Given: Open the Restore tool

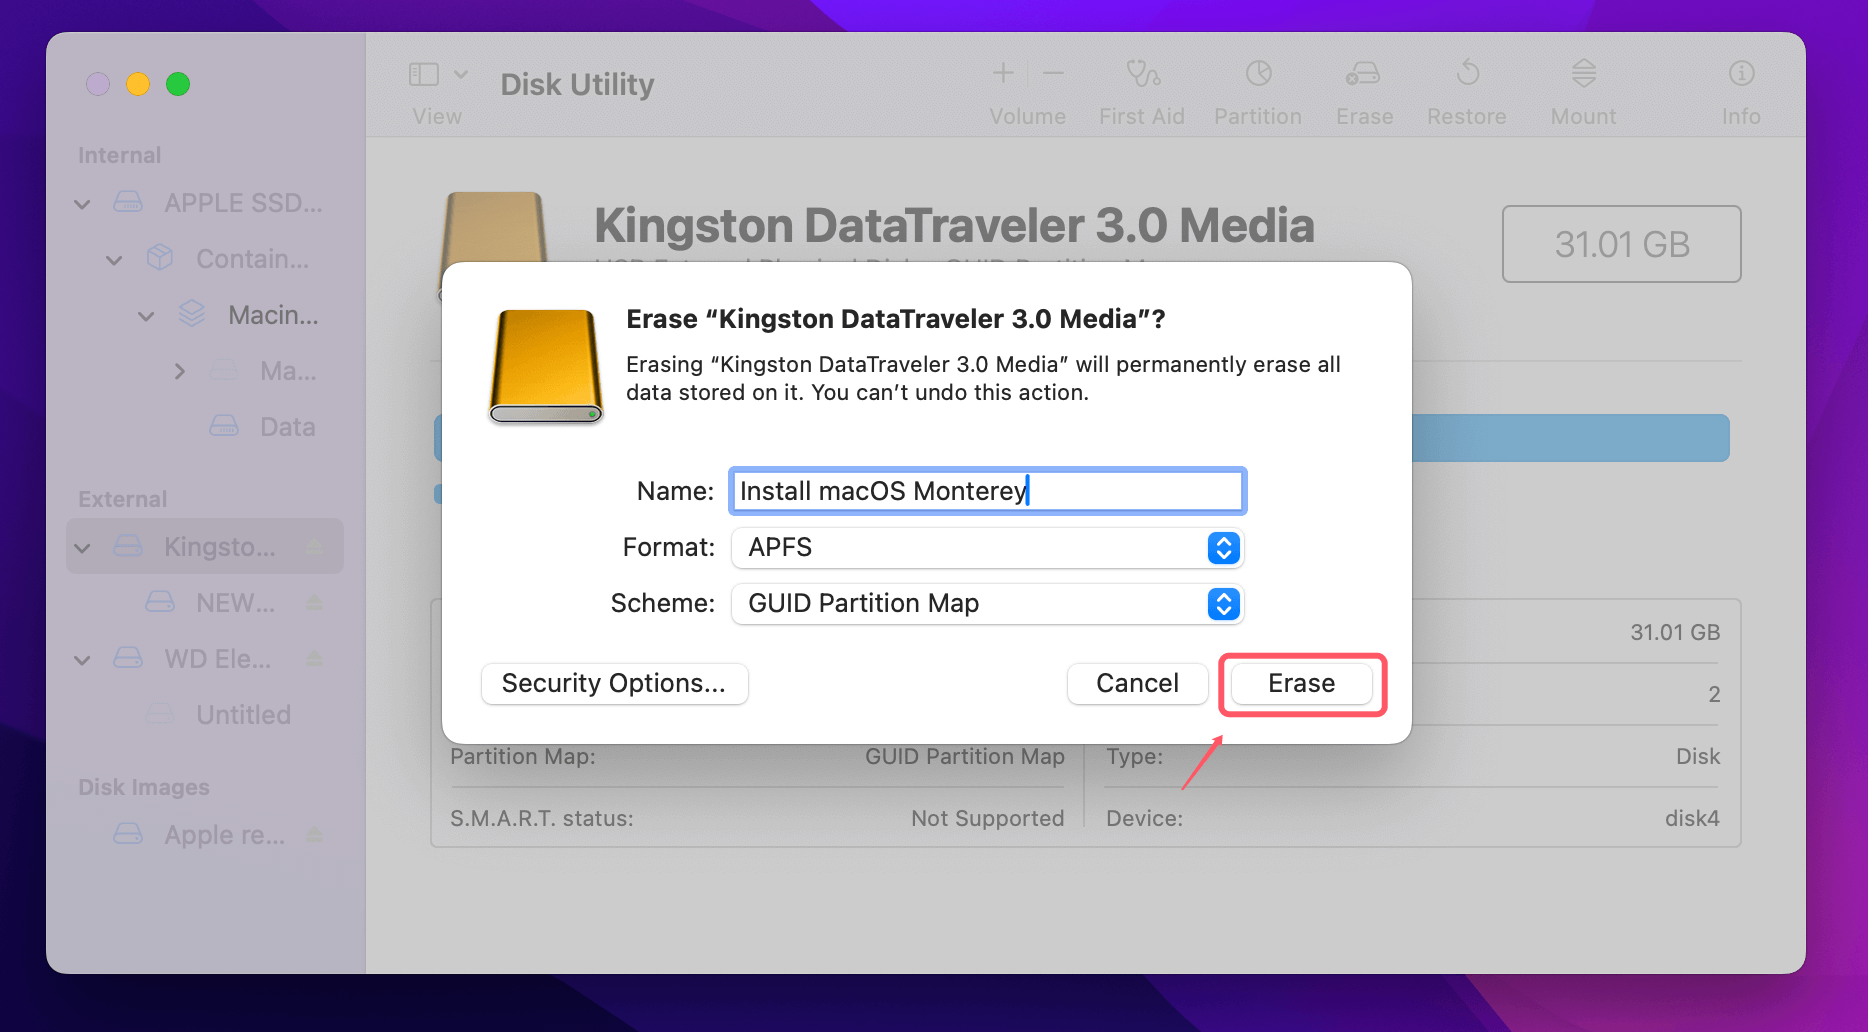Looking at the screenshot, I should [1466, 88].
